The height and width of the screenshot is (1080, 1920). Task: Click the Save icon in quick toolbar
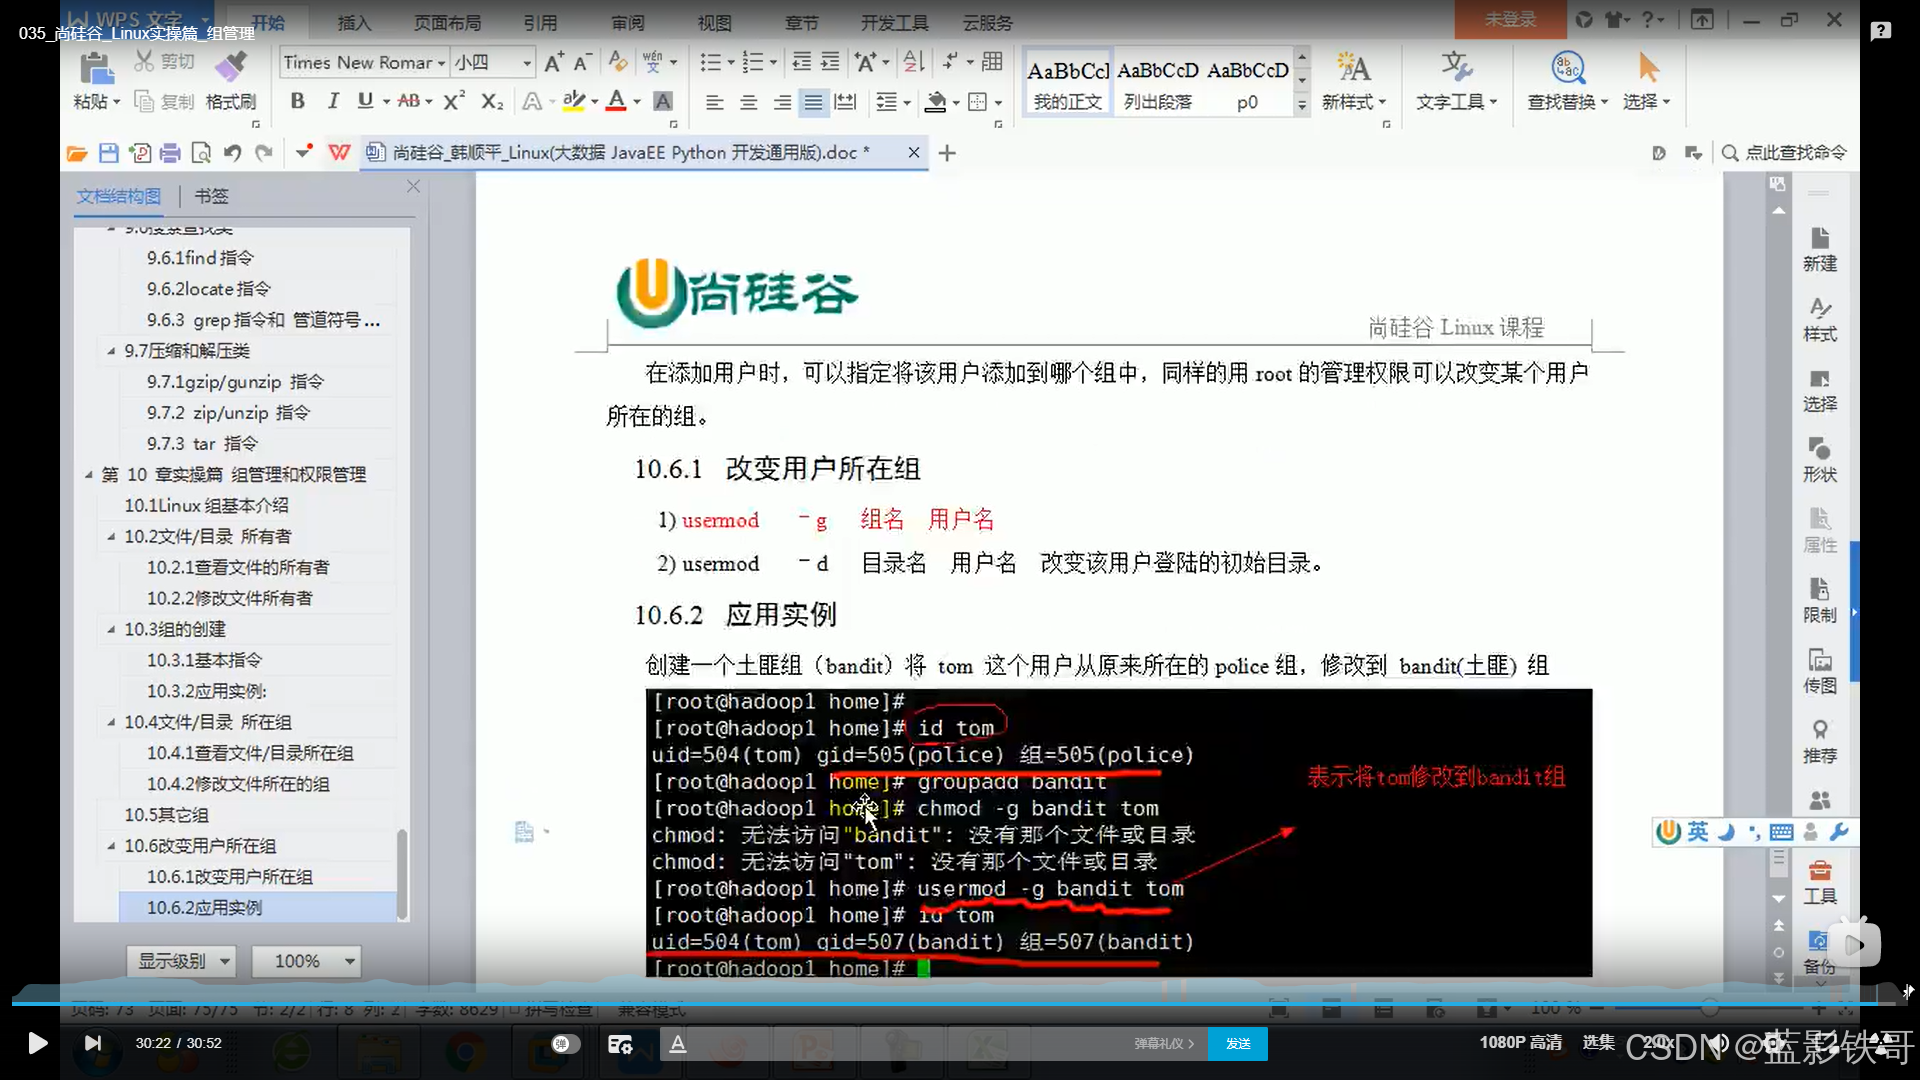tap(108, 153)
